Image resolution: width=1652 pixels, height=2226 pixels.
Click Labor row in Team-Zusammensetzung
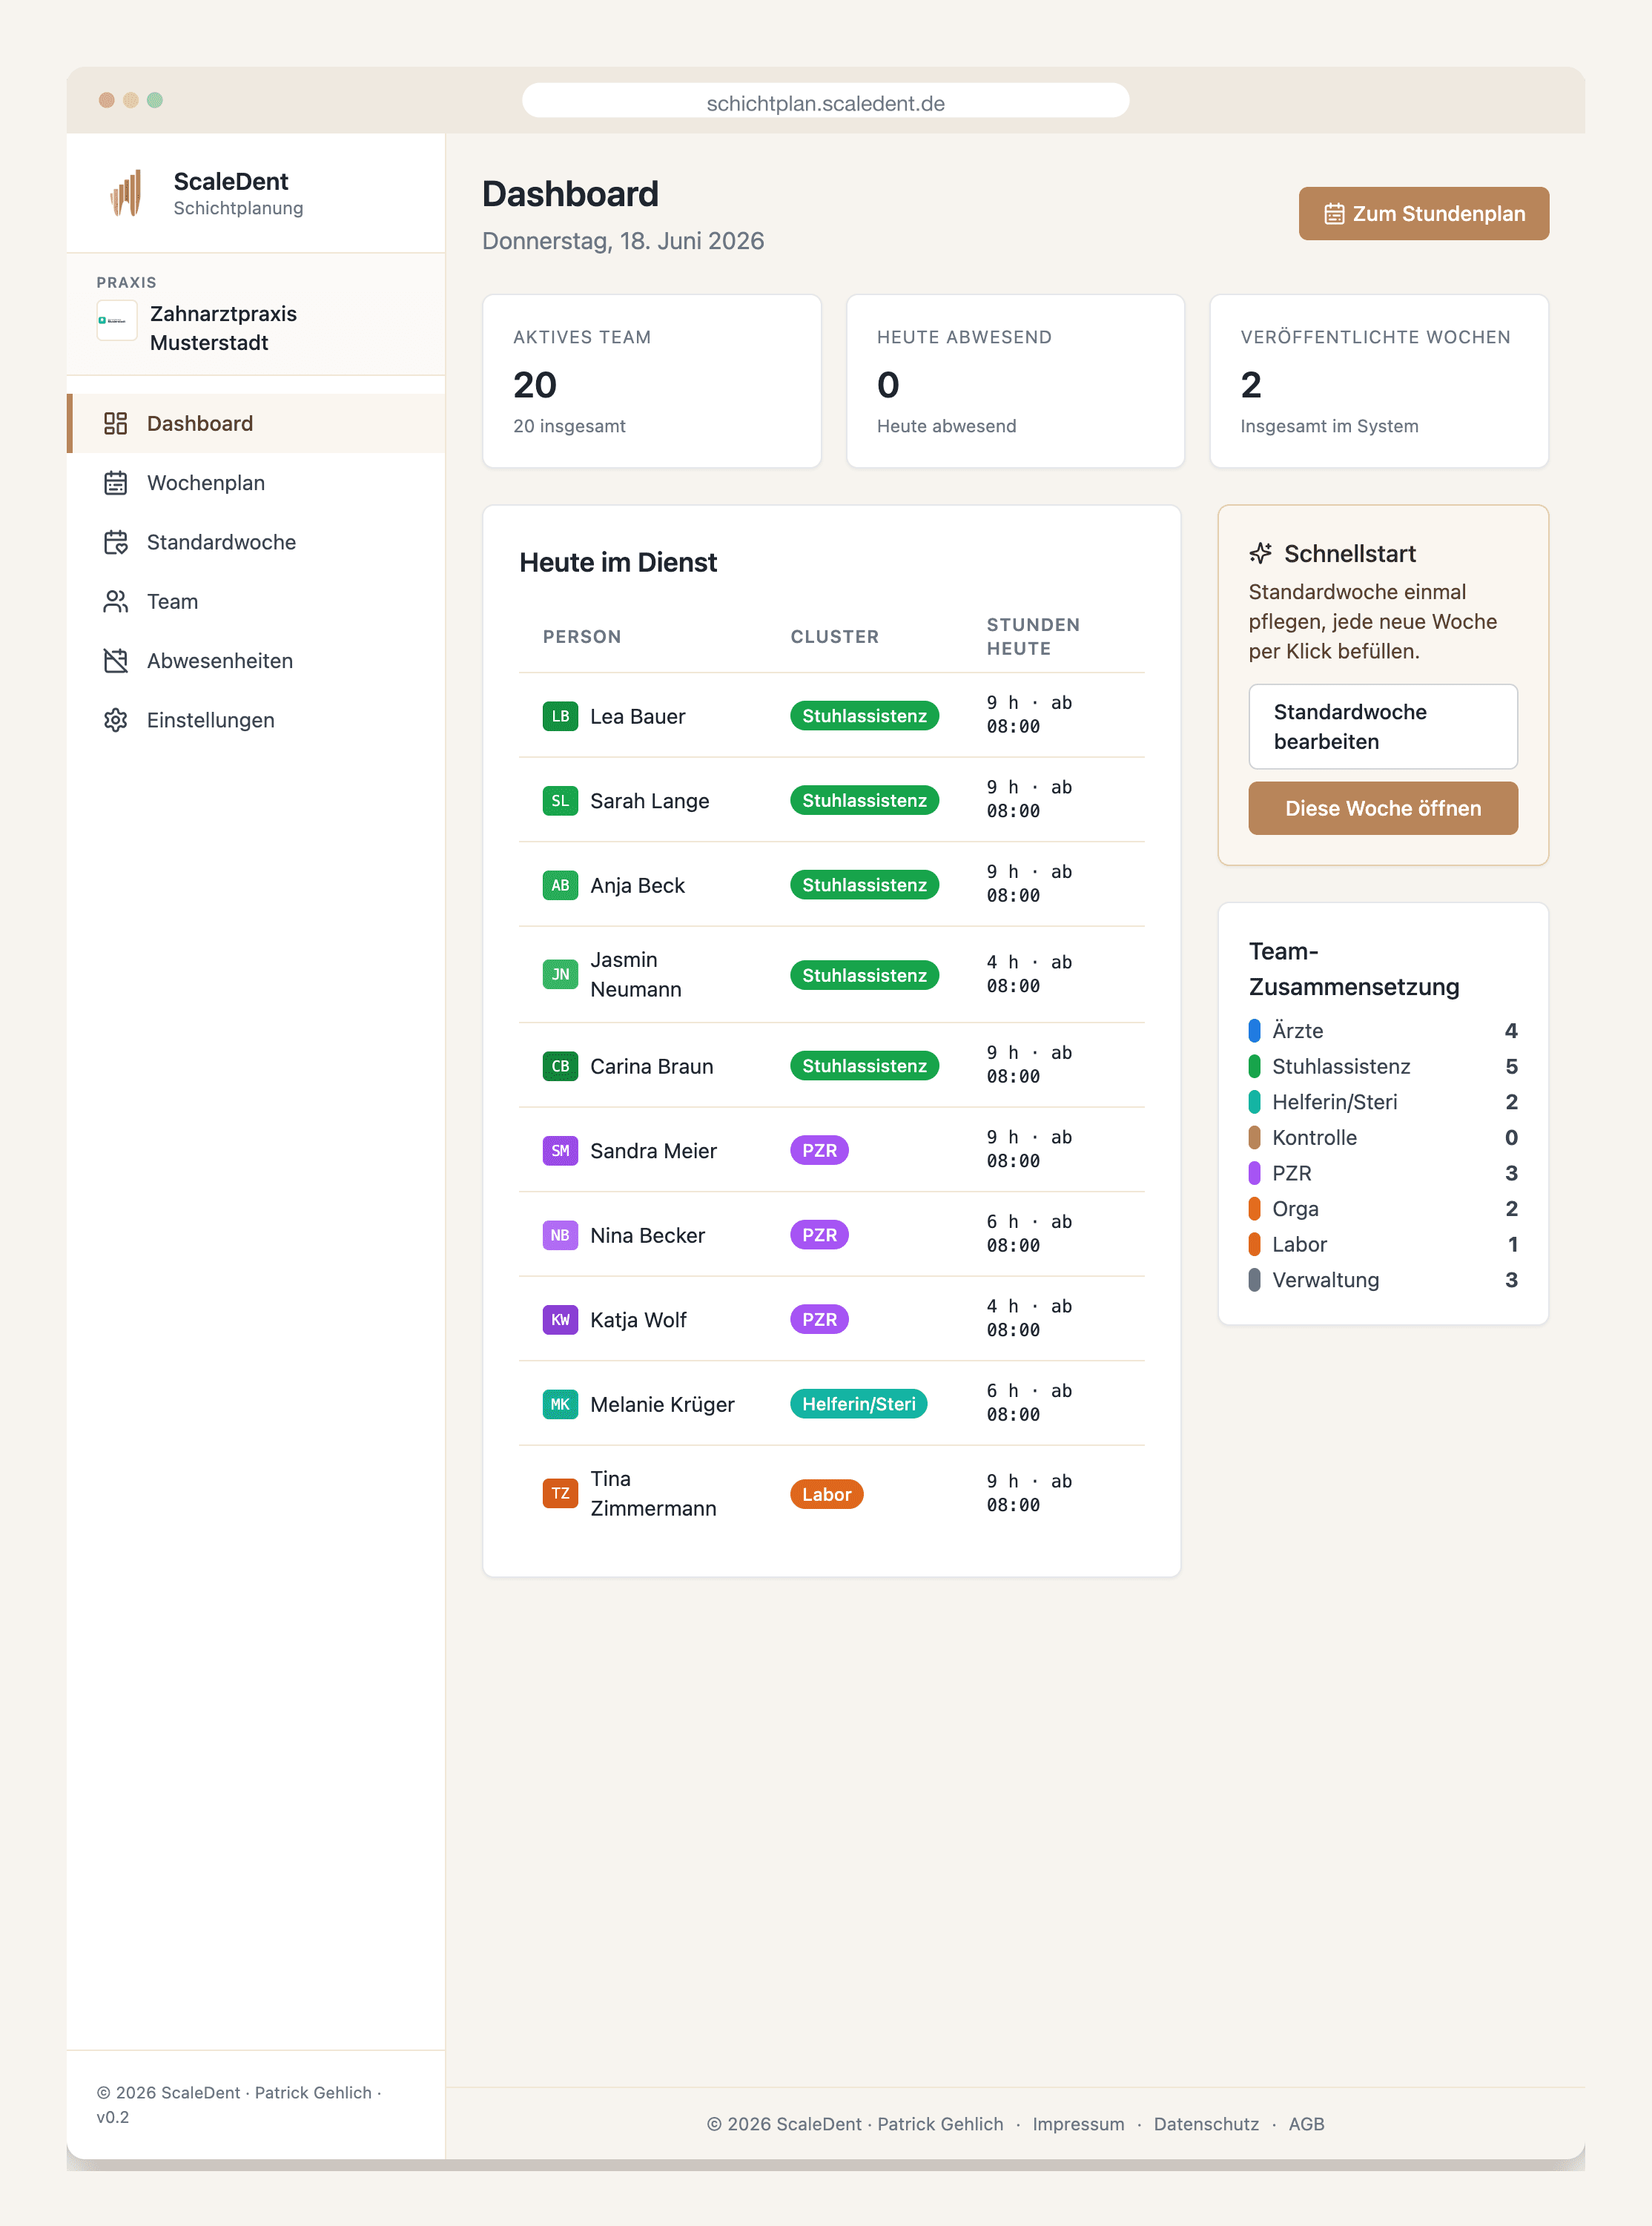(1383, 1244)
